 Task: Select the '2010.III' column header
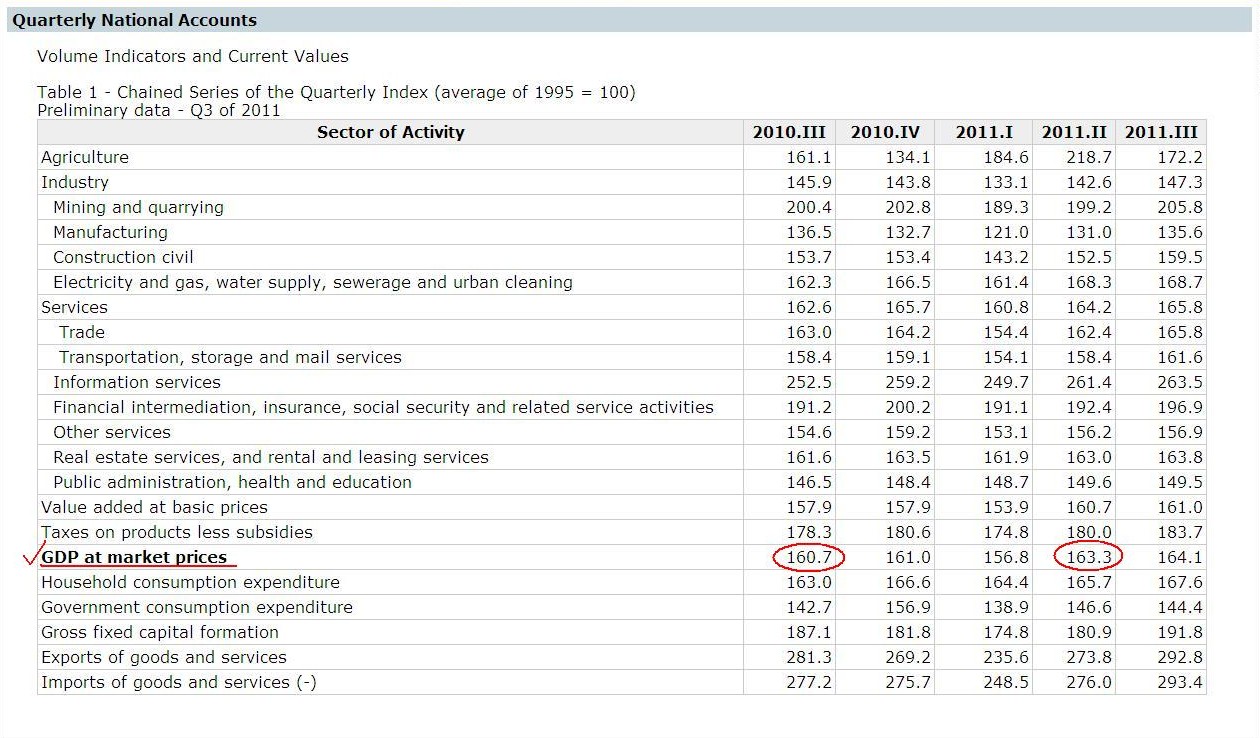(x=789, y=132)
